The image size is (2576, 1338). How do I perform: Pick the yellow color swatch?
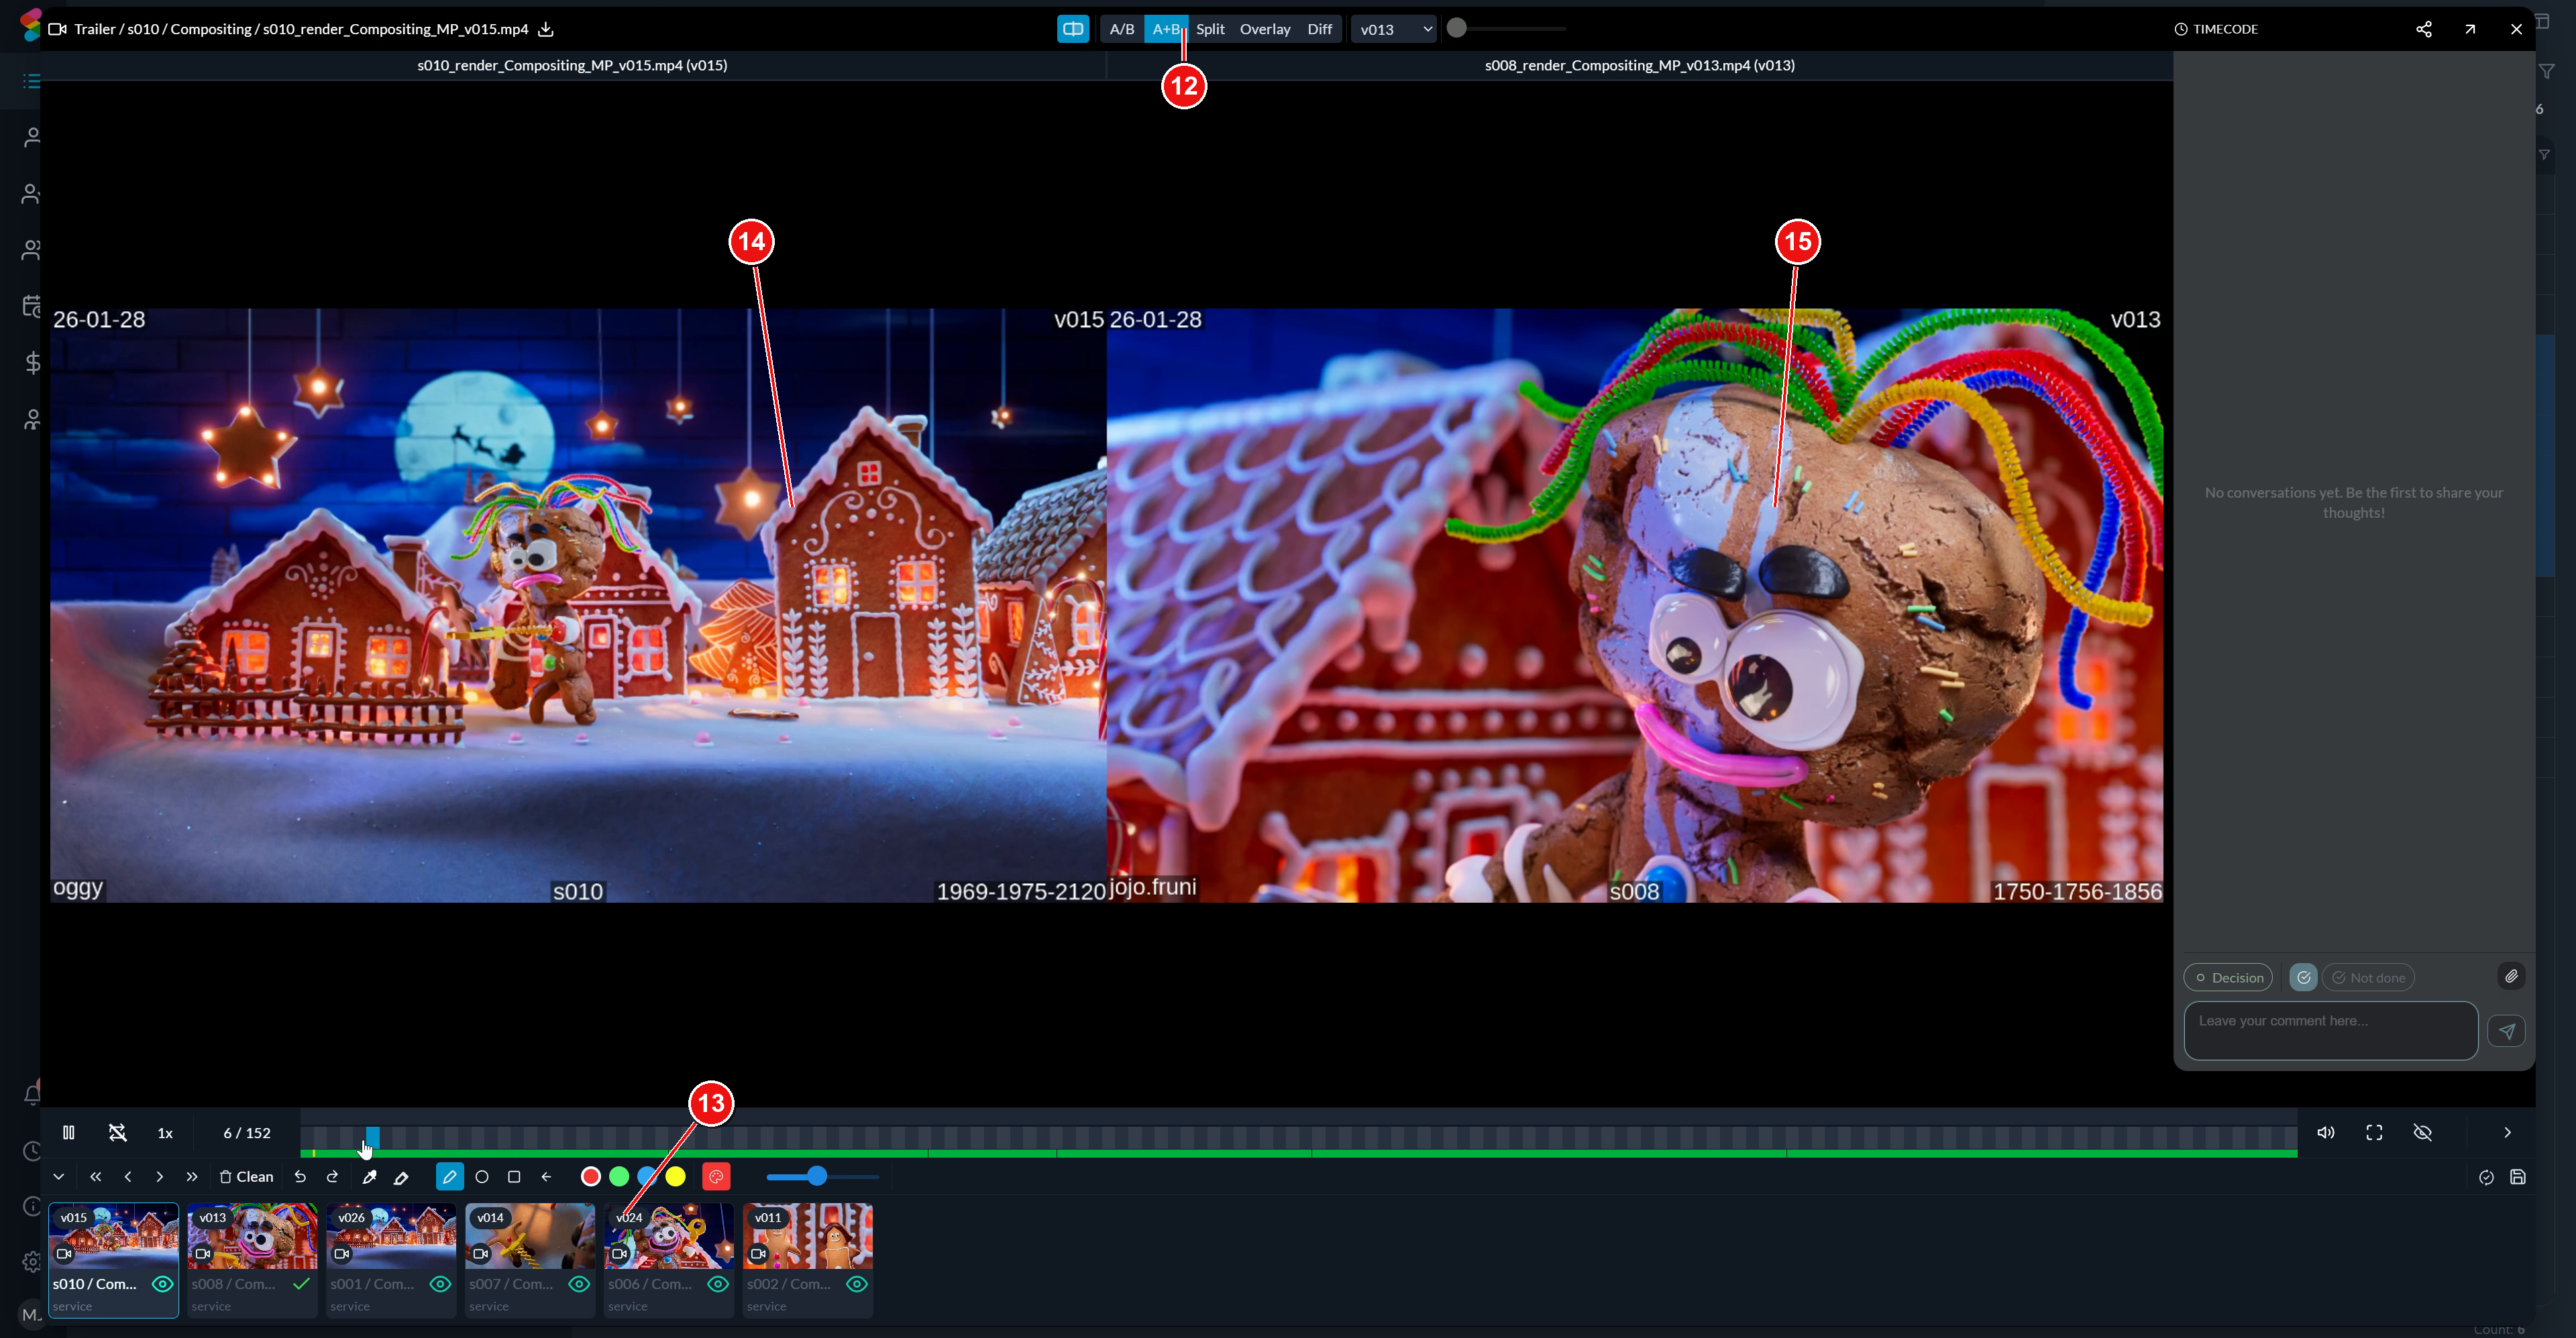676,1177
